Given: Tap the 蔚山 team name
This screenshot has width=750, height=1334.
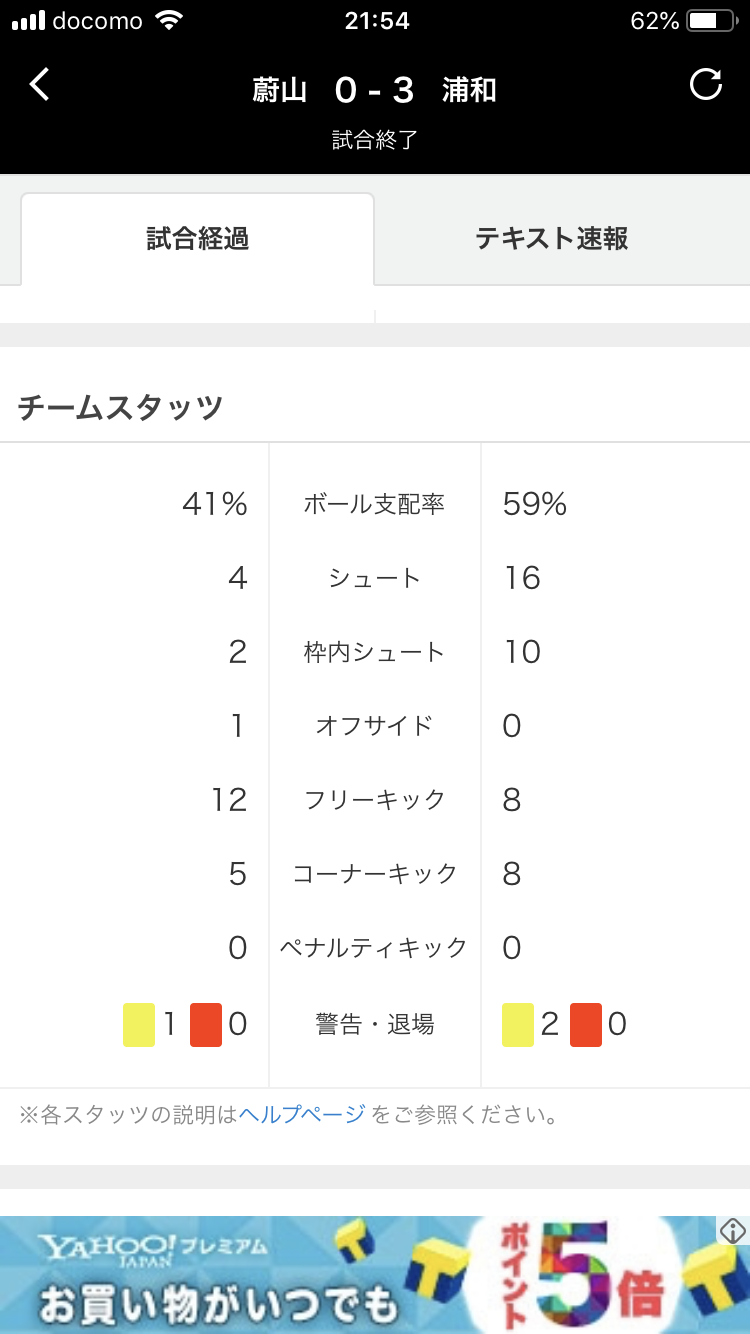Looking at the screenshot, I should (279, 91).
